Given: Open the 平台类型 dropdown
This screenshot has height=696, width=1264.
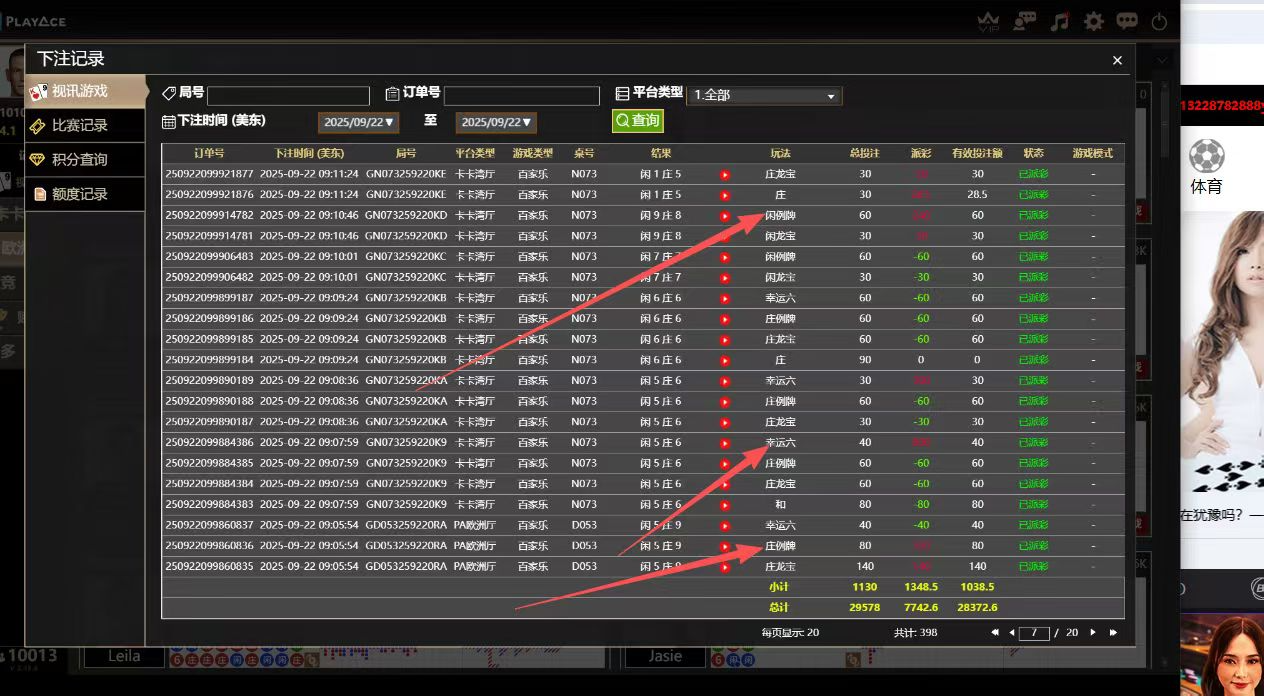Looking at the screenshot, I should click(765, 95).
